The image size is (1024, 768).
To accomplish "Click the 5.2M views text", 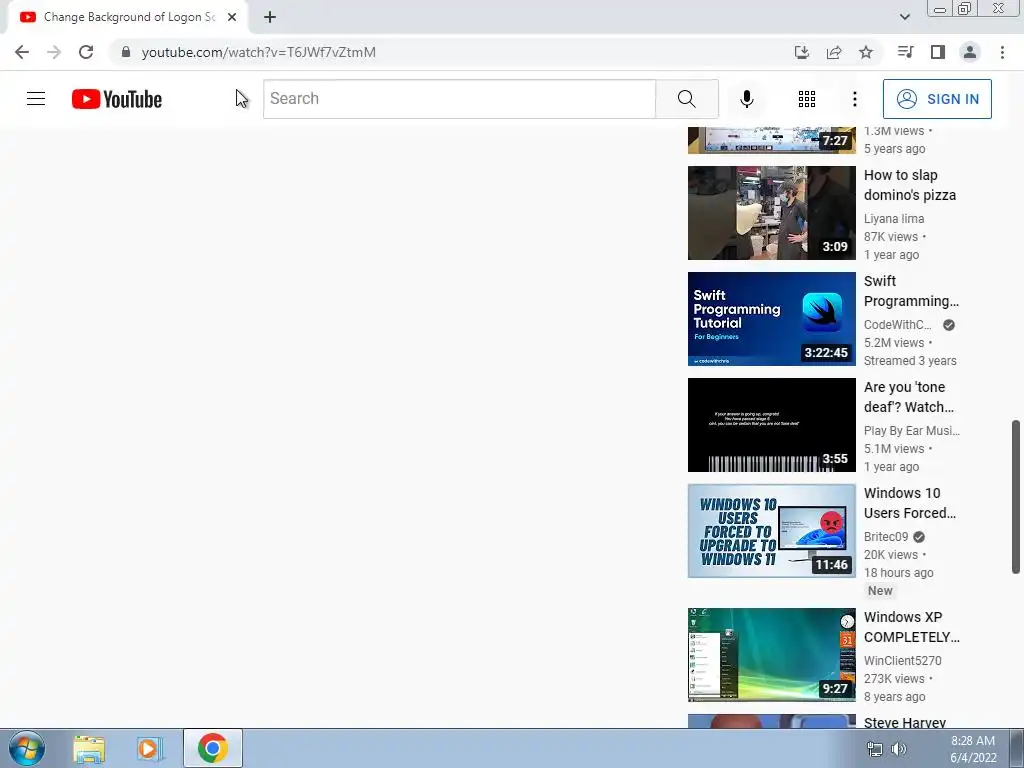I will 893,343.
